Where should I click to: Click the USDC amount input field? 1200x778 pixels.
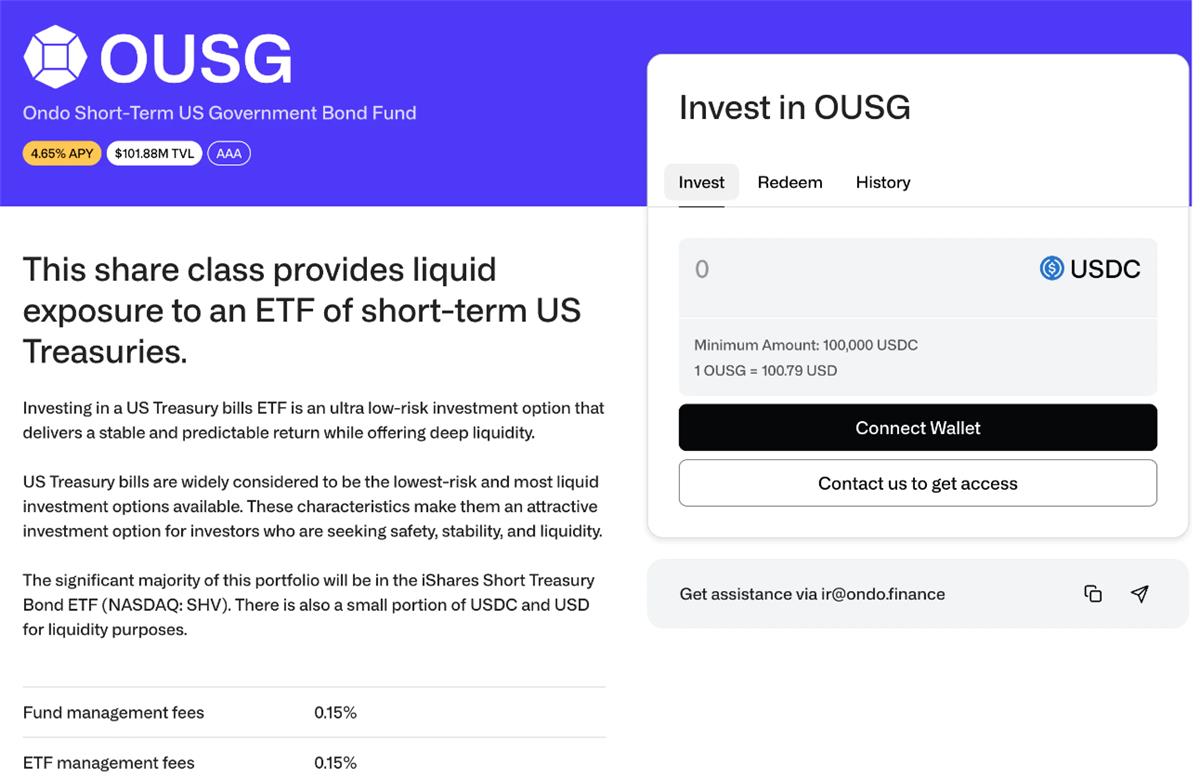click(x=850, y=269)
